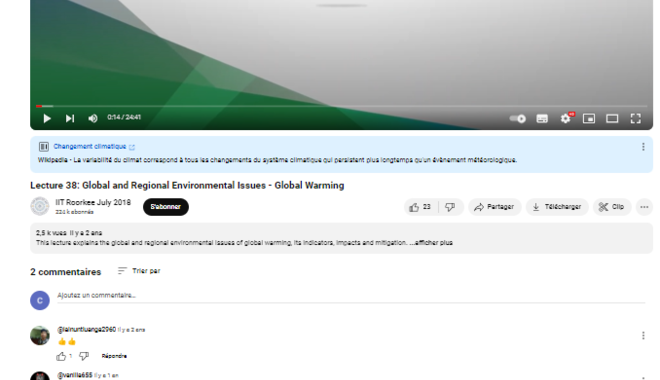
Task: Enter fullscreen mode
Action: [x=636, y=119]
